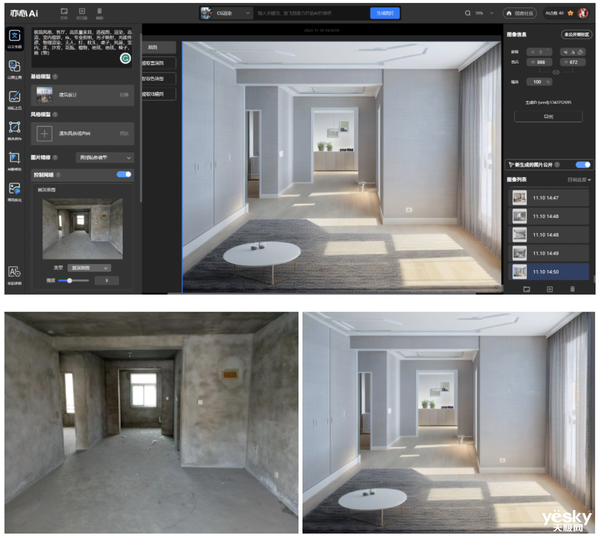The image size is (600, 539).
Task: Toggle the width-height link icon
Action: click(x=556, y=72)
